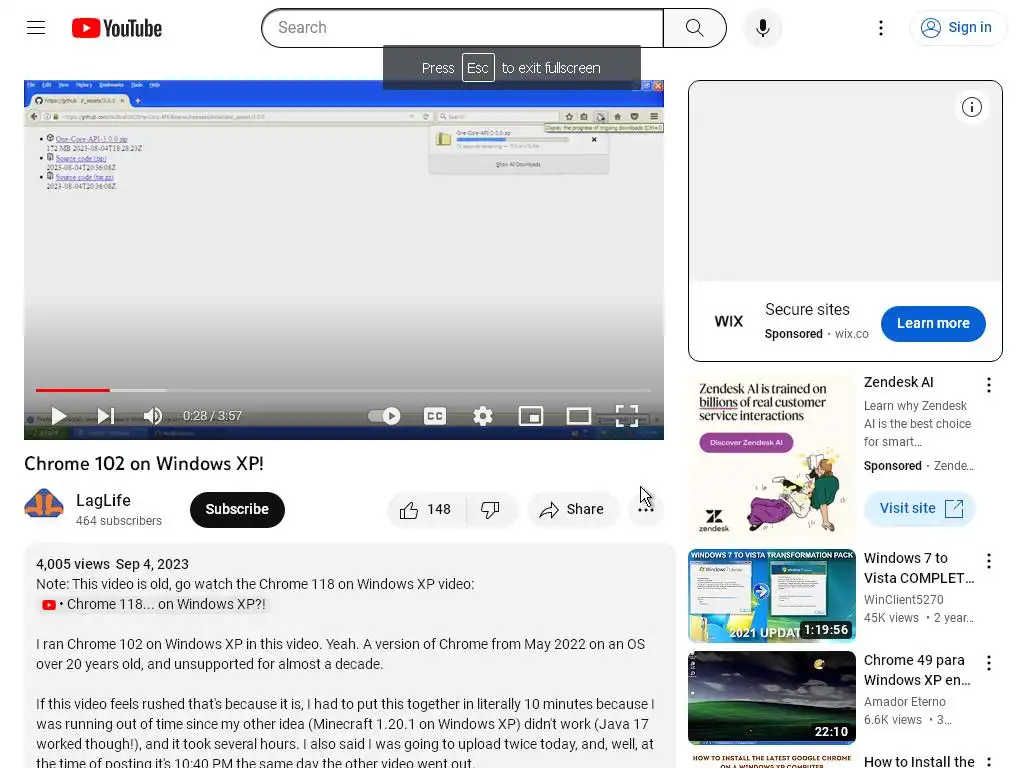Open options for Chrome 49 para video
The height and width of the screenshot is (768, 1024).
pyautogui.click(x=989, y=663)
